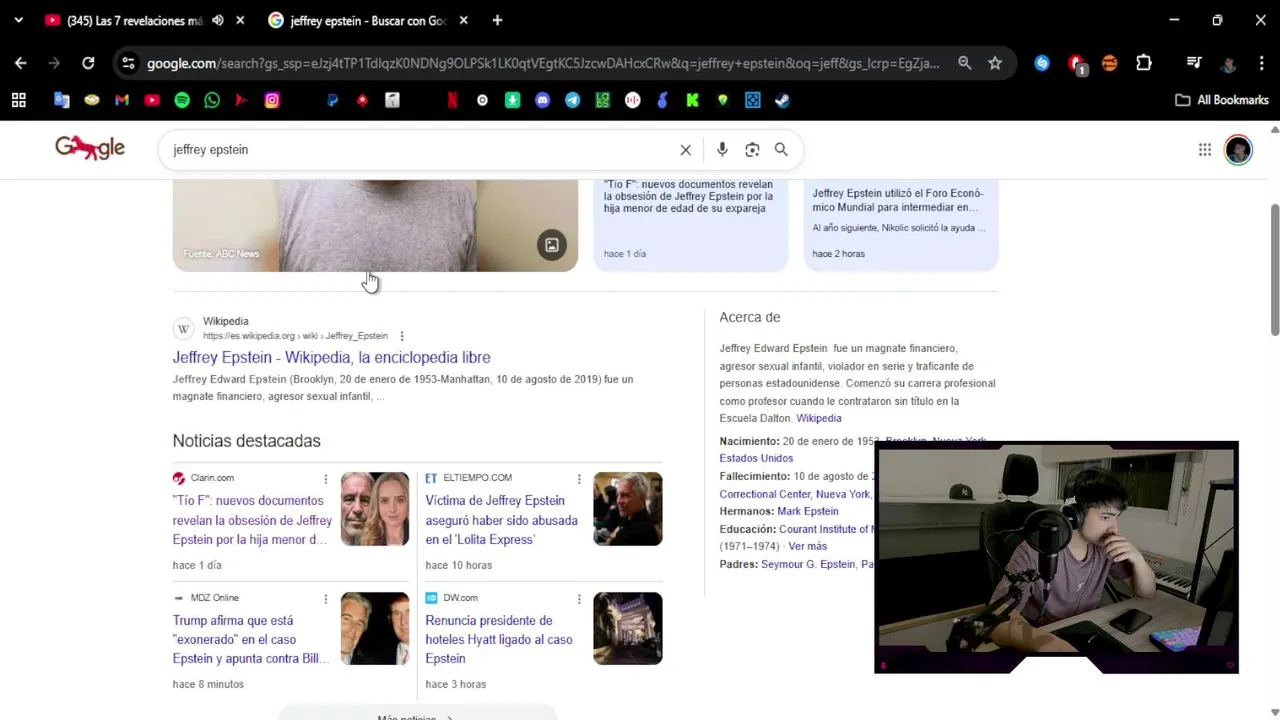Viewport: 1280px width, 720px height.
Task: Open ELTIEMPO.COM article about Lolita Express
Action: [x=501, y=520]
